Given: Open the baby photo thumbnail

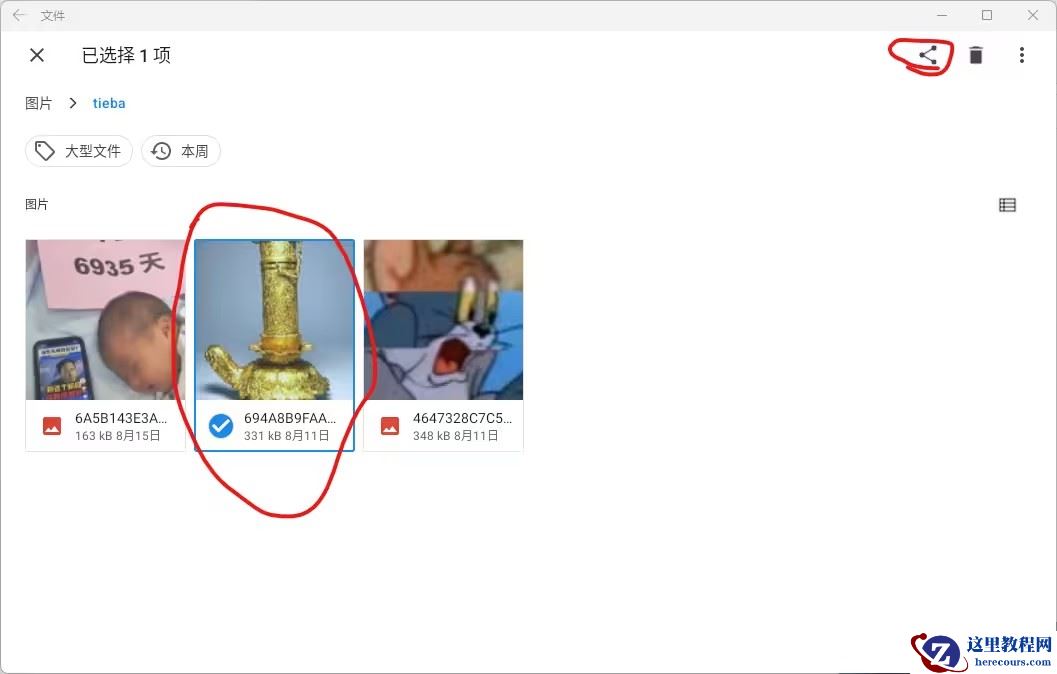Looking at the screenshot, I should pos(105,320).
